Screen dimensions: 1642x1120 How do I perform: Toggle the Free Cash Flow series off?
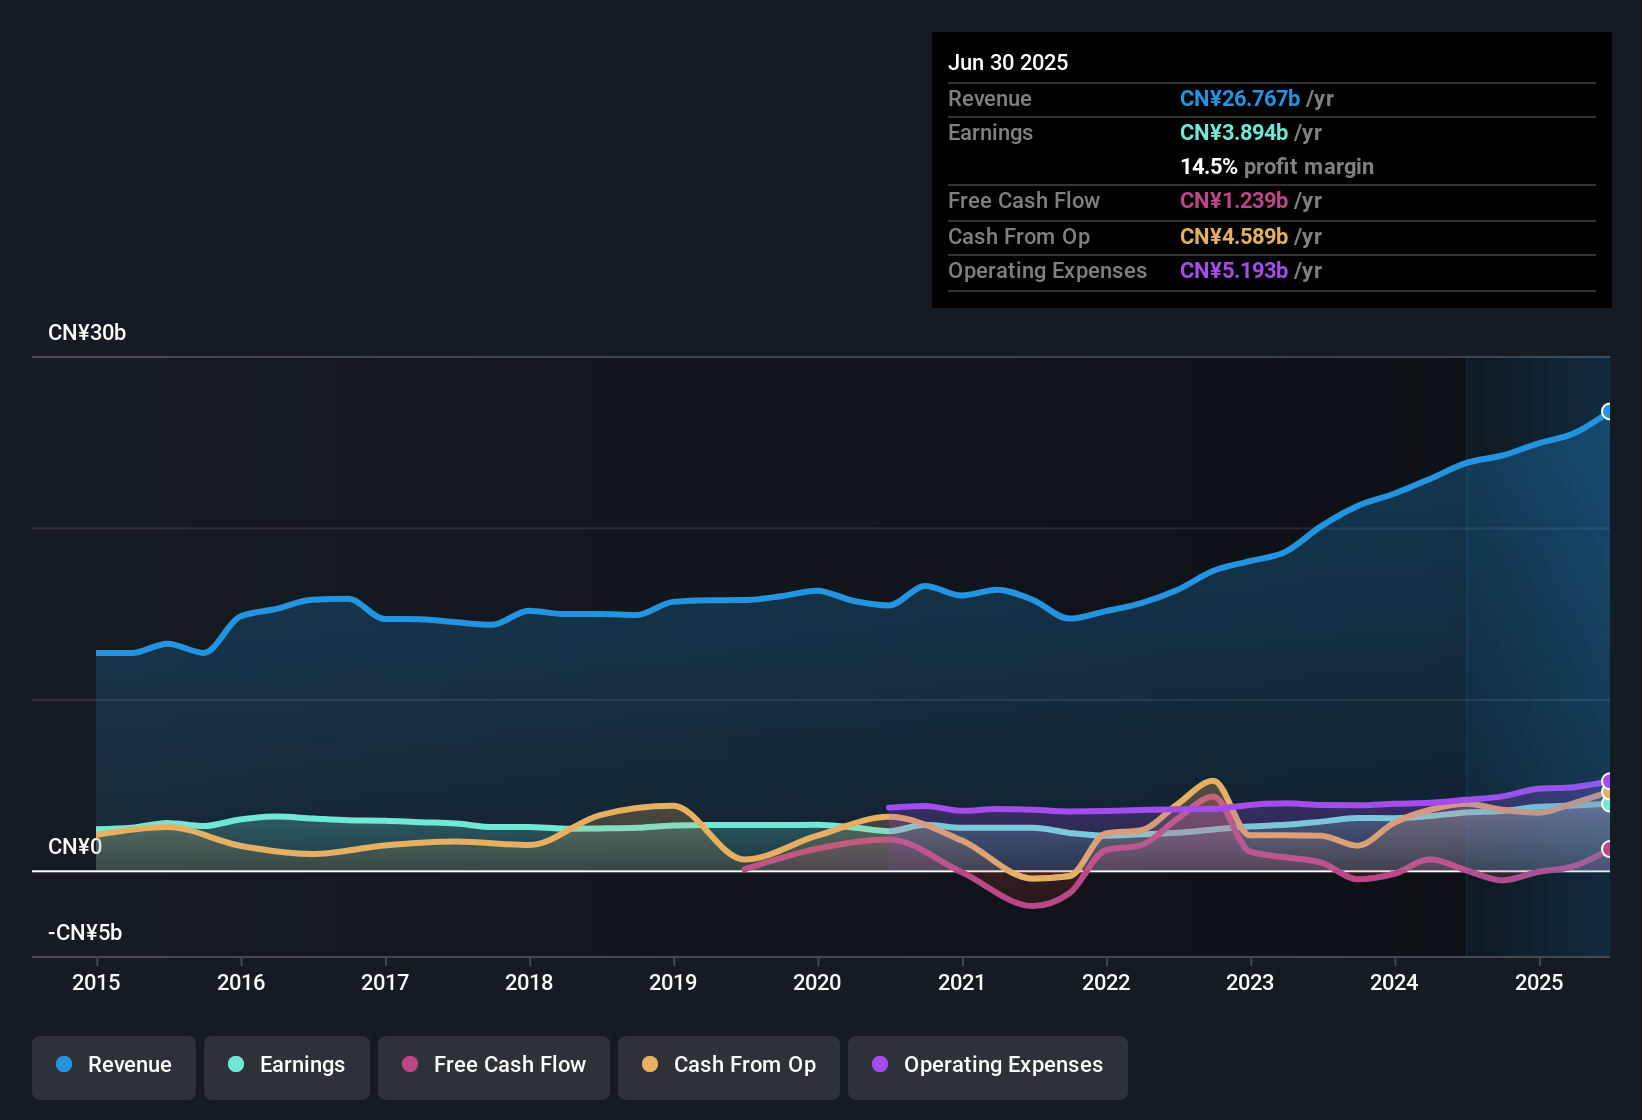[x=493, y=1066]
